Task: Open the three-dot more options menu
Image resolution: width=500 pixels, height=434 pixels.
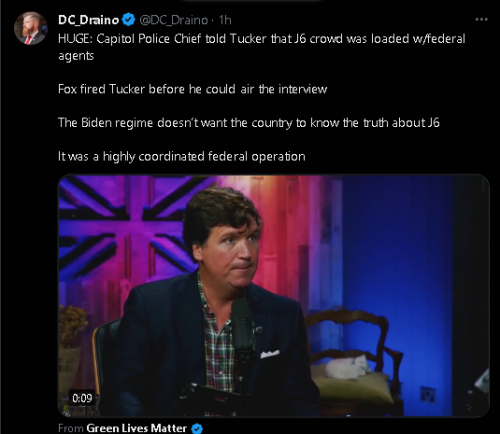Action: coord(481,20)
